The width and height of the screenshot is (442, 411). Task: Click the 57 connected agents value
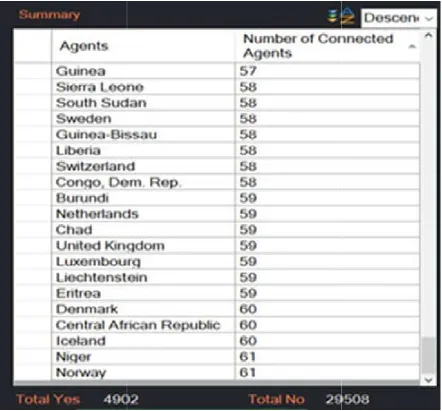248,71
